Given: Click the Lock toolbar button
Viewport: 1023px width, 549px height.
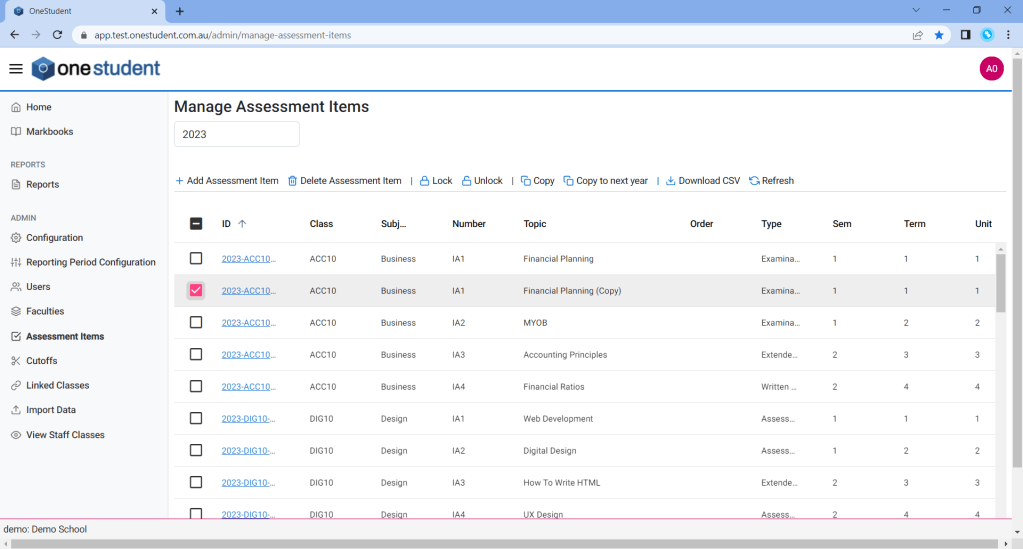Looking at the screenshot, I should pyautogui.click(x=435, y=181).
